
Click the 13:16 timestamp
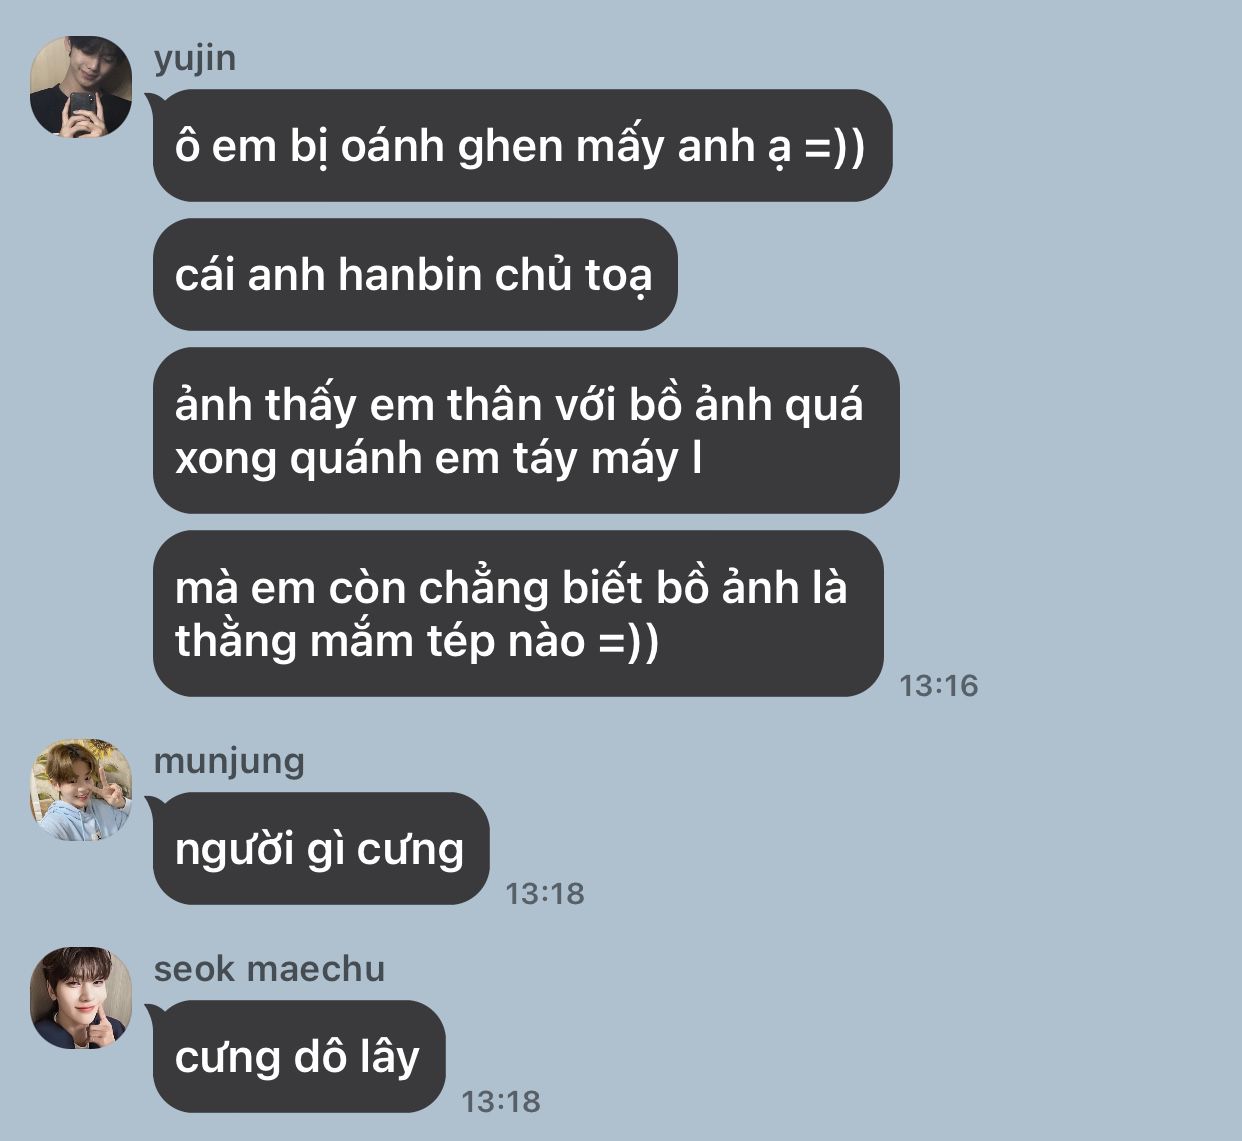[939, 686]
